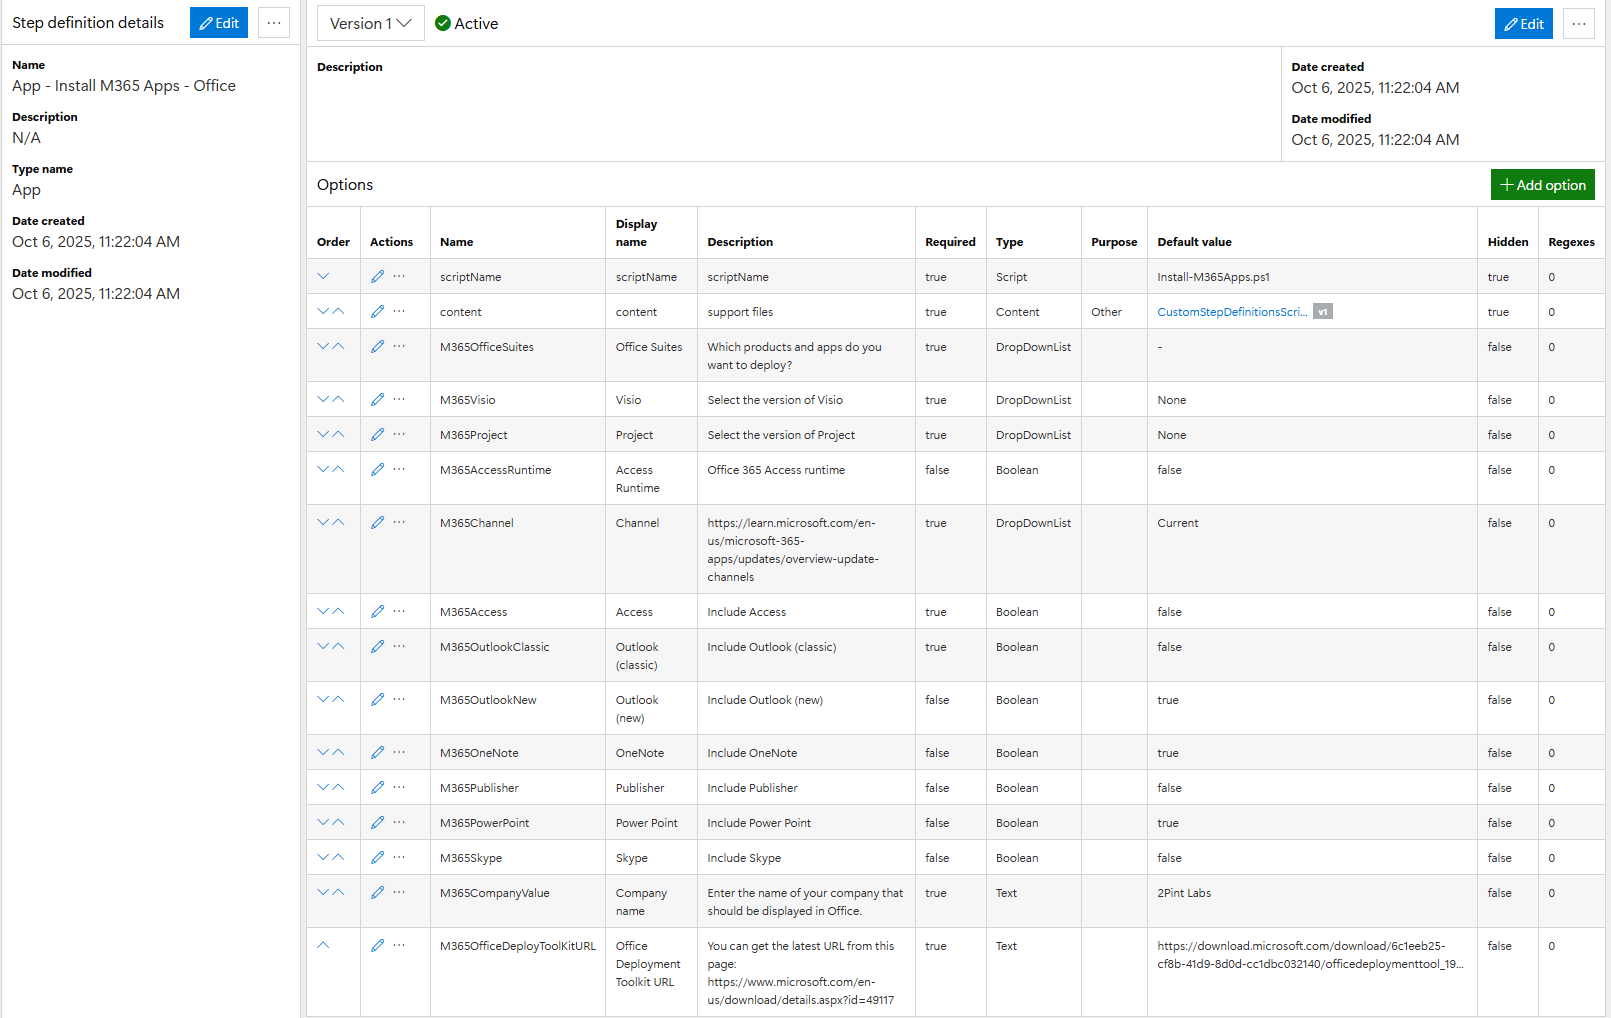Open version more options ellipsis menu
This screenshot has height=1018, width=1611.
1579,24
